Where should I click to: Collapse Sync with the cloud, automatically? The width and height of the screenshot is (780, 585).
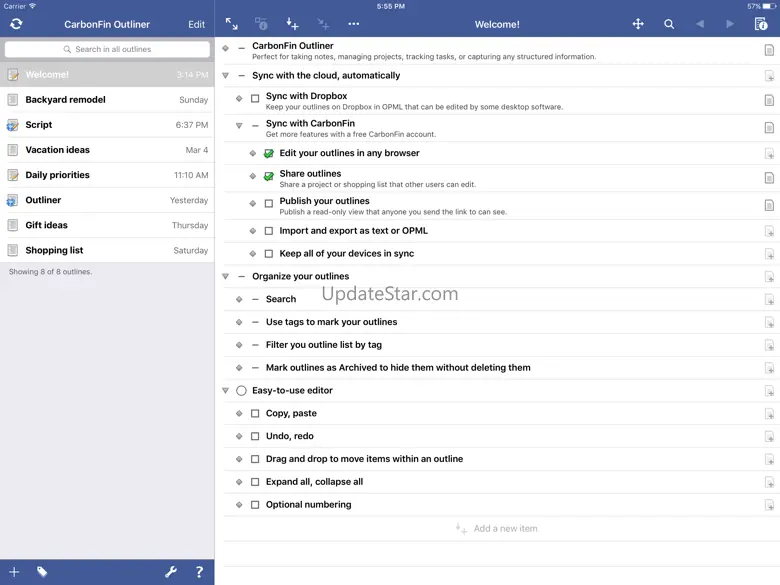click(225, 76)
